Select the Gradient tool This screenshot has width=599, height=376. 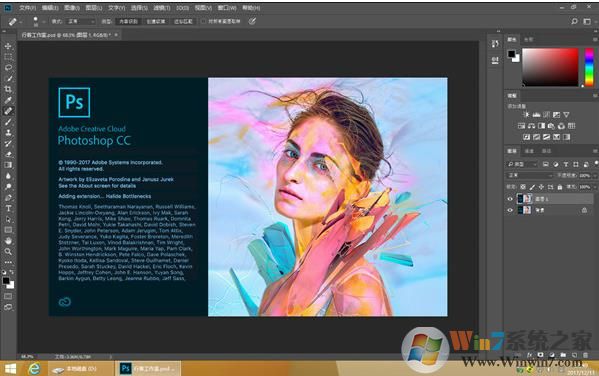8,165
